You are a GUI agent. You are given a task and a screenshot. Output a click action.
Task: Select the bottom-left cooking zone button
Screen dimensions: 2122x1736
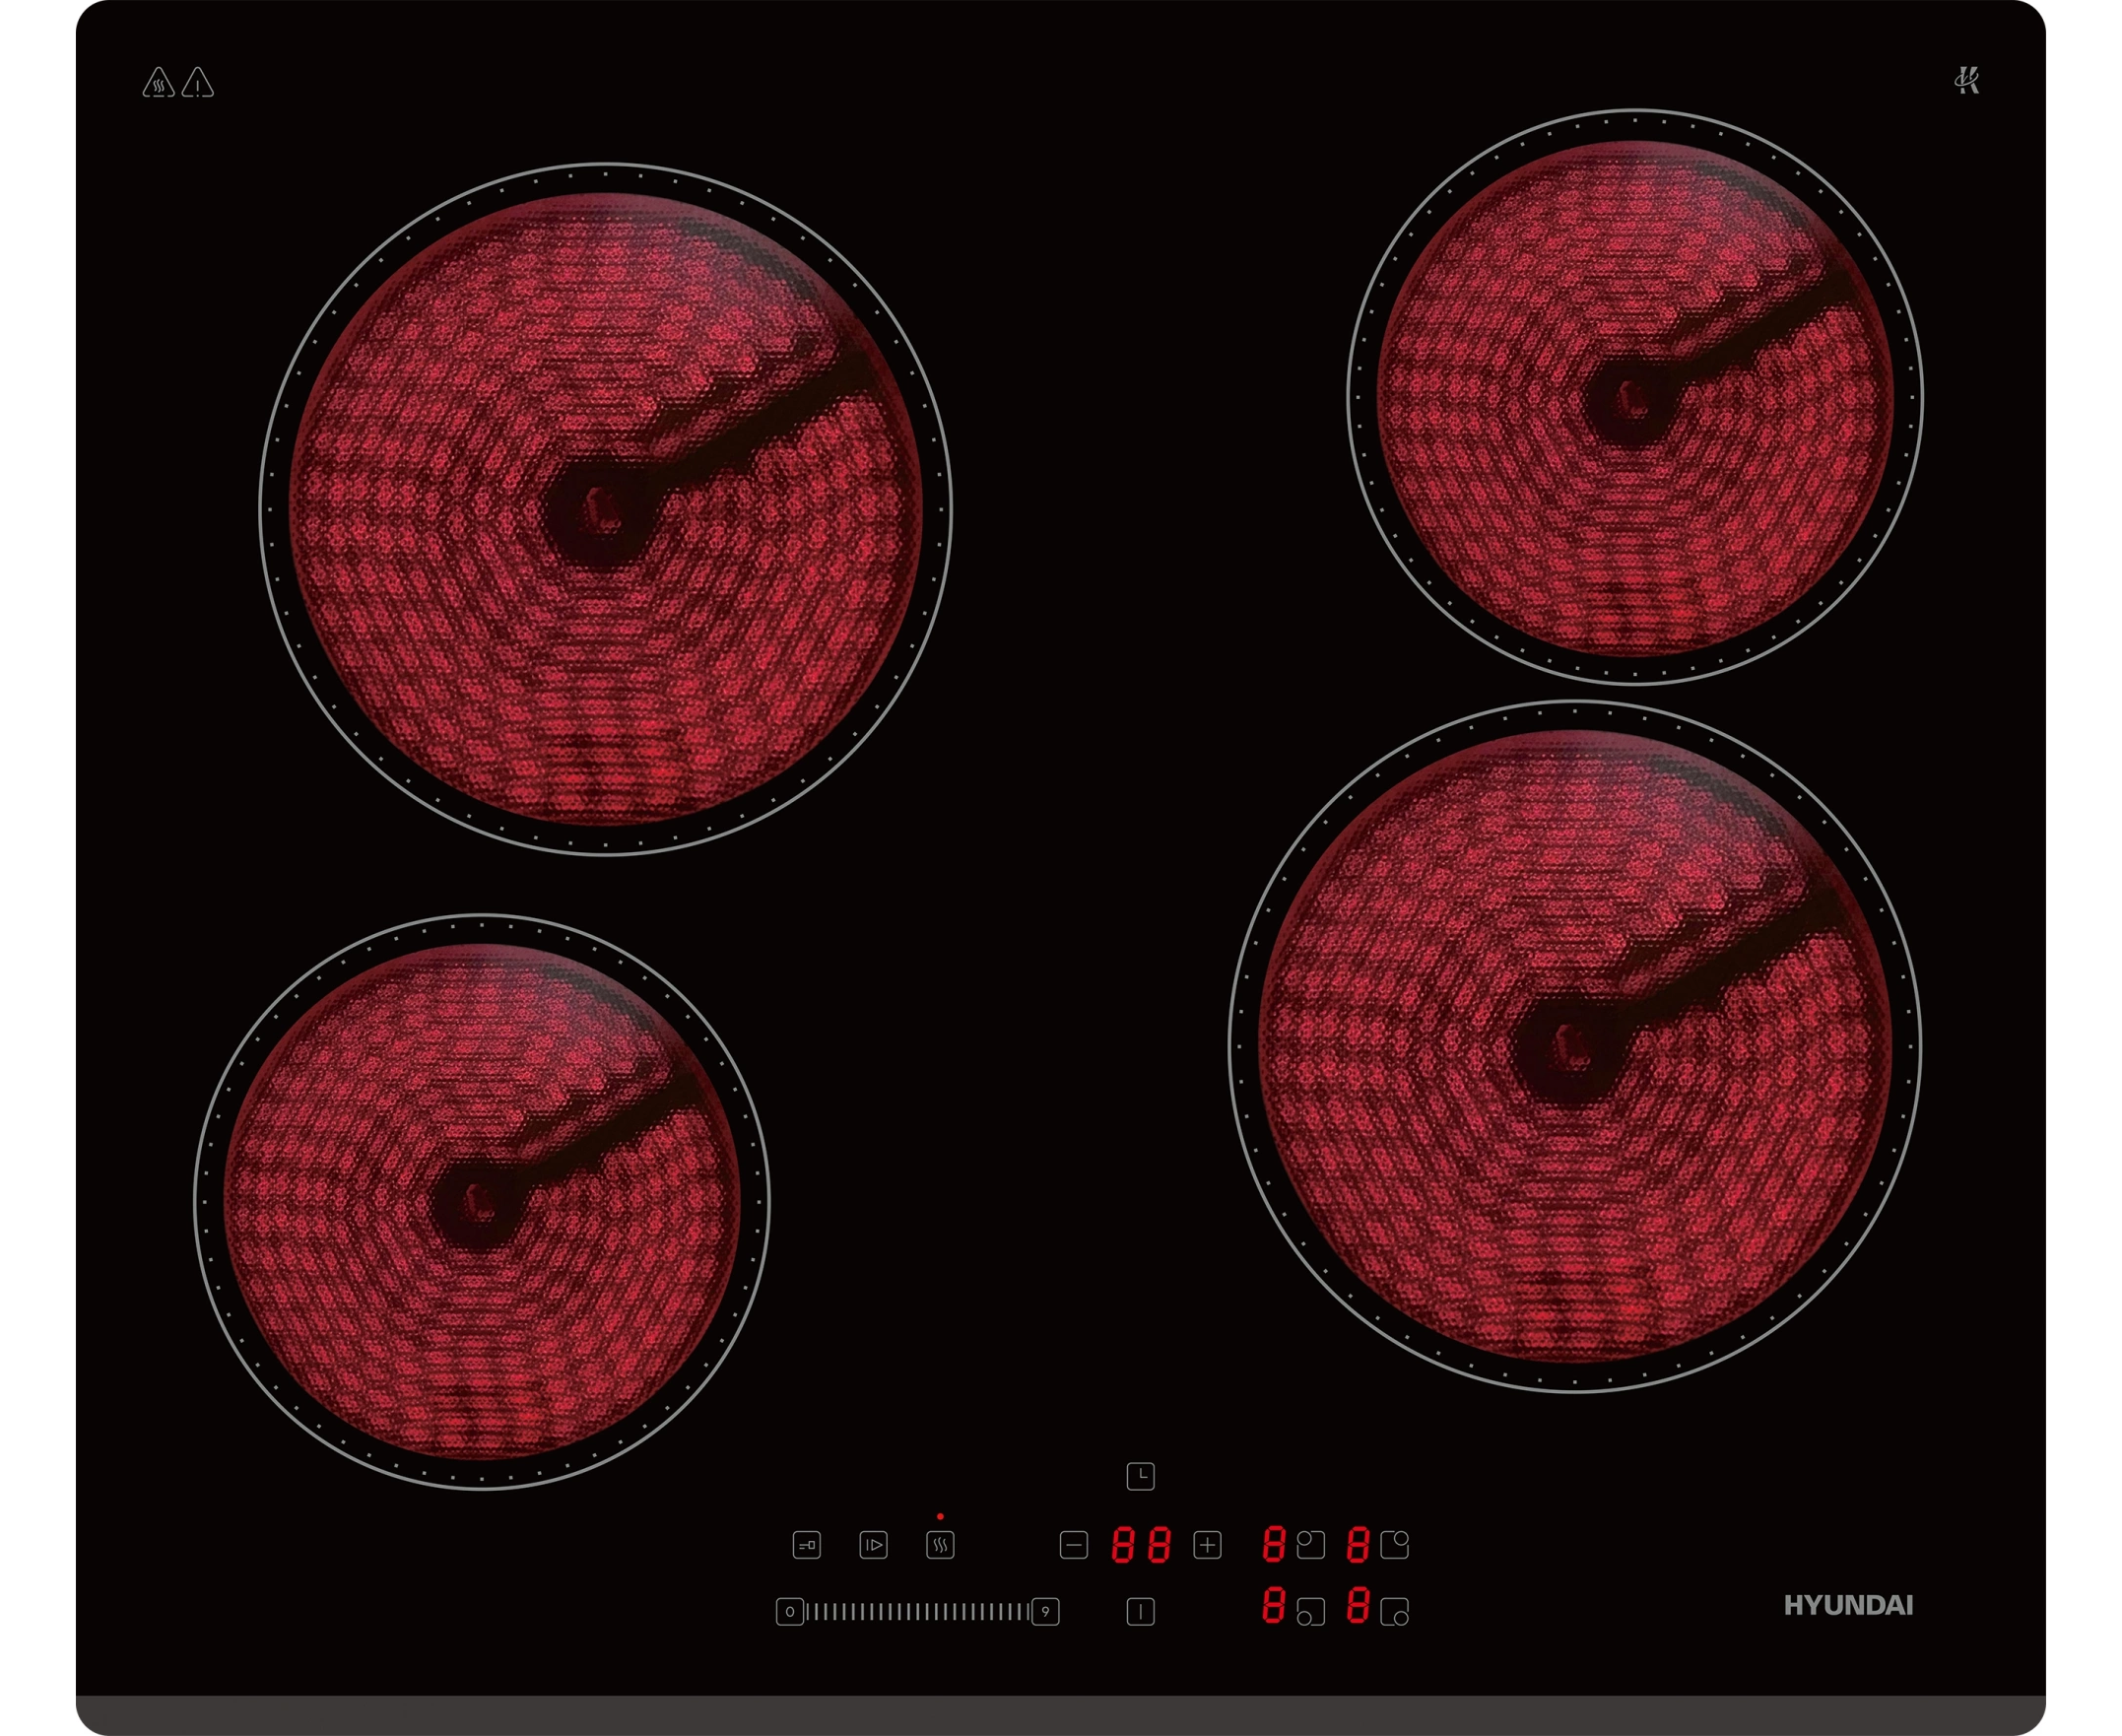1310,1612
